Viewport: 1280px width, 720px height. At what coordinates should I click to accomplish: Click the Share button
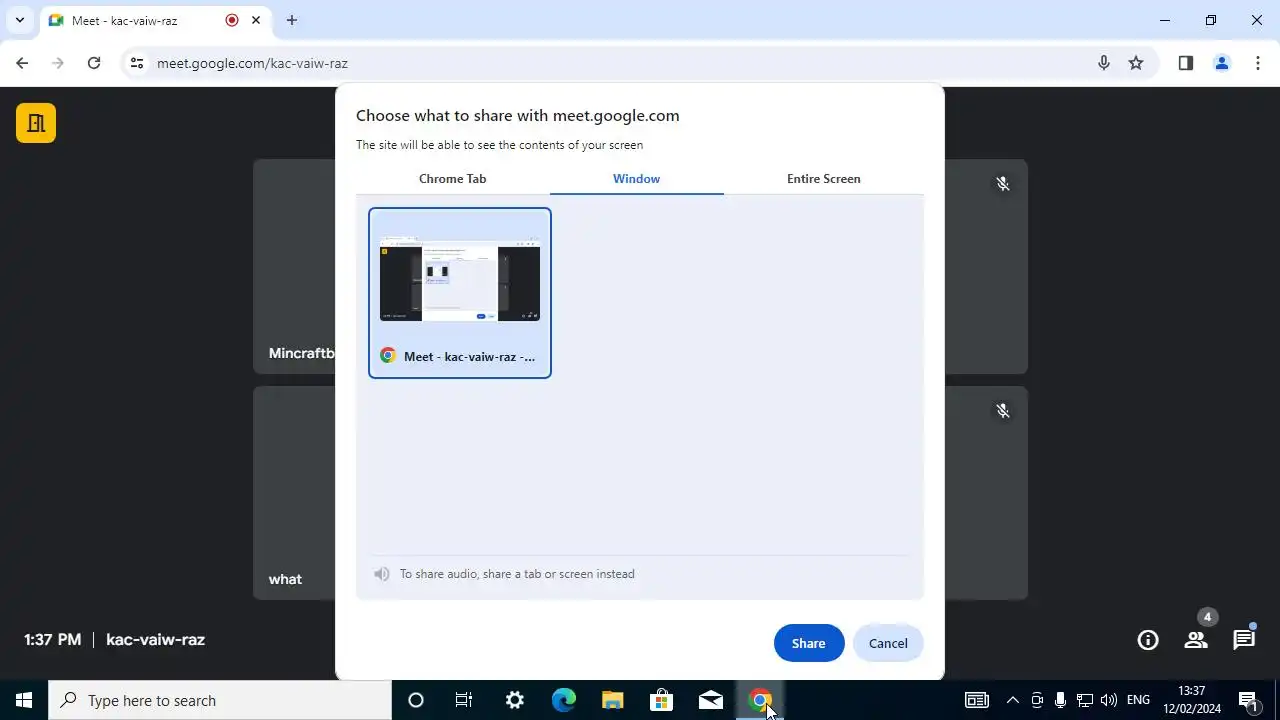pyautogui.click(x=809, y=643)
